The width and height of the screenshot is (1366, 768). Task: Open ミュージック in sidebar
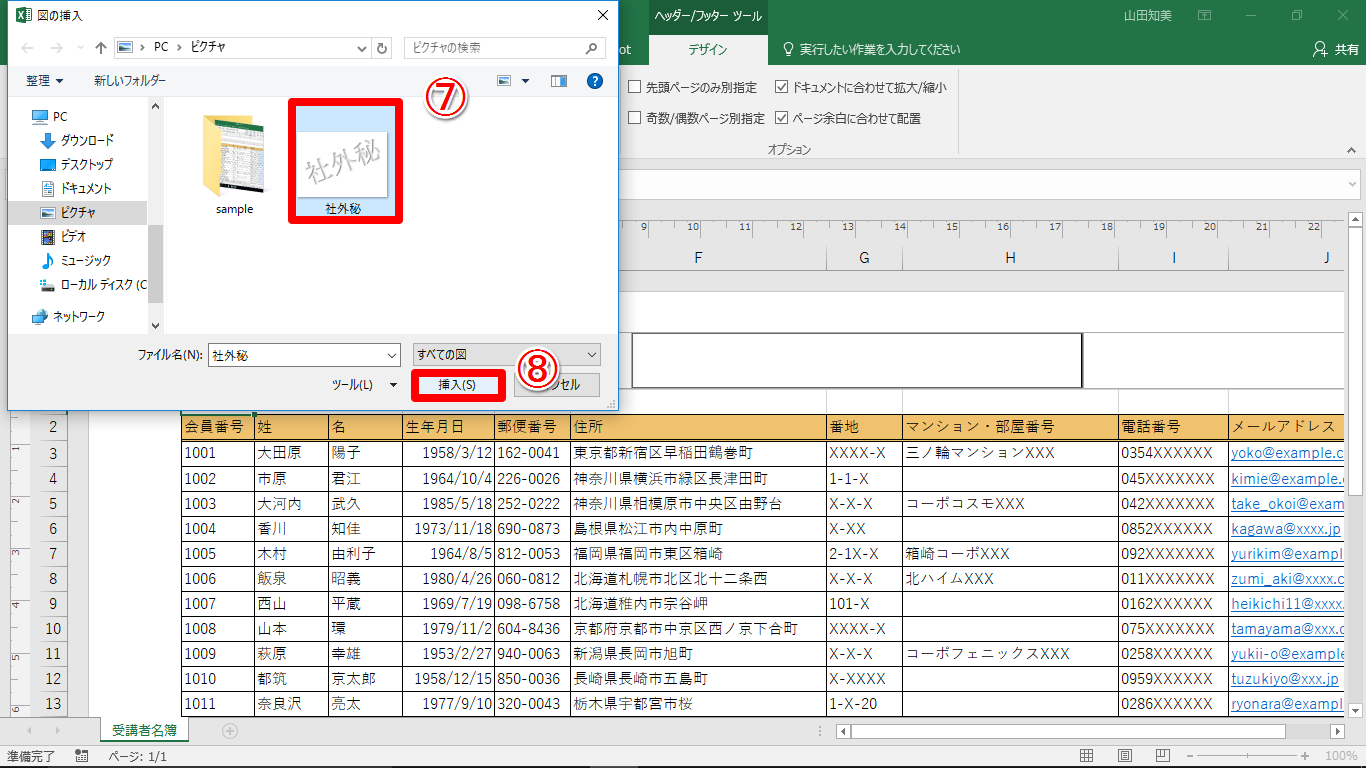76,260
